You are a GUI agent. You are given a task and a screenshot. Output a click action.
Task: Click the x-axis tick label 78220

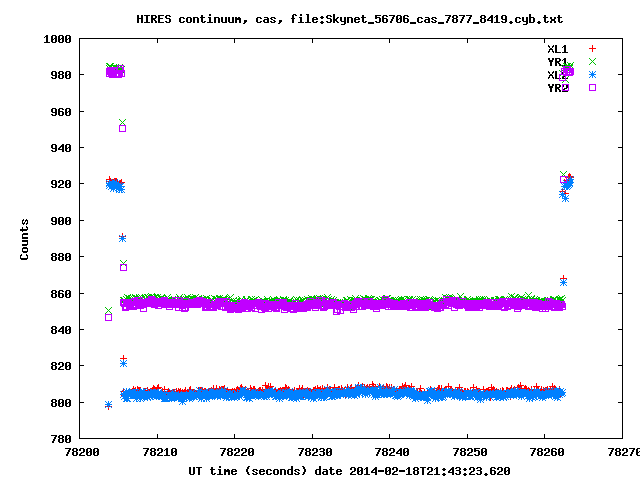(237, 452)
